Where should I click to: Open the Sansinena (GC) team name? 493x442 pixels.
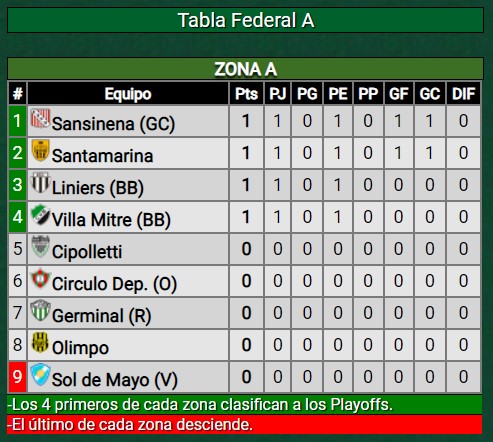point(113,124)
